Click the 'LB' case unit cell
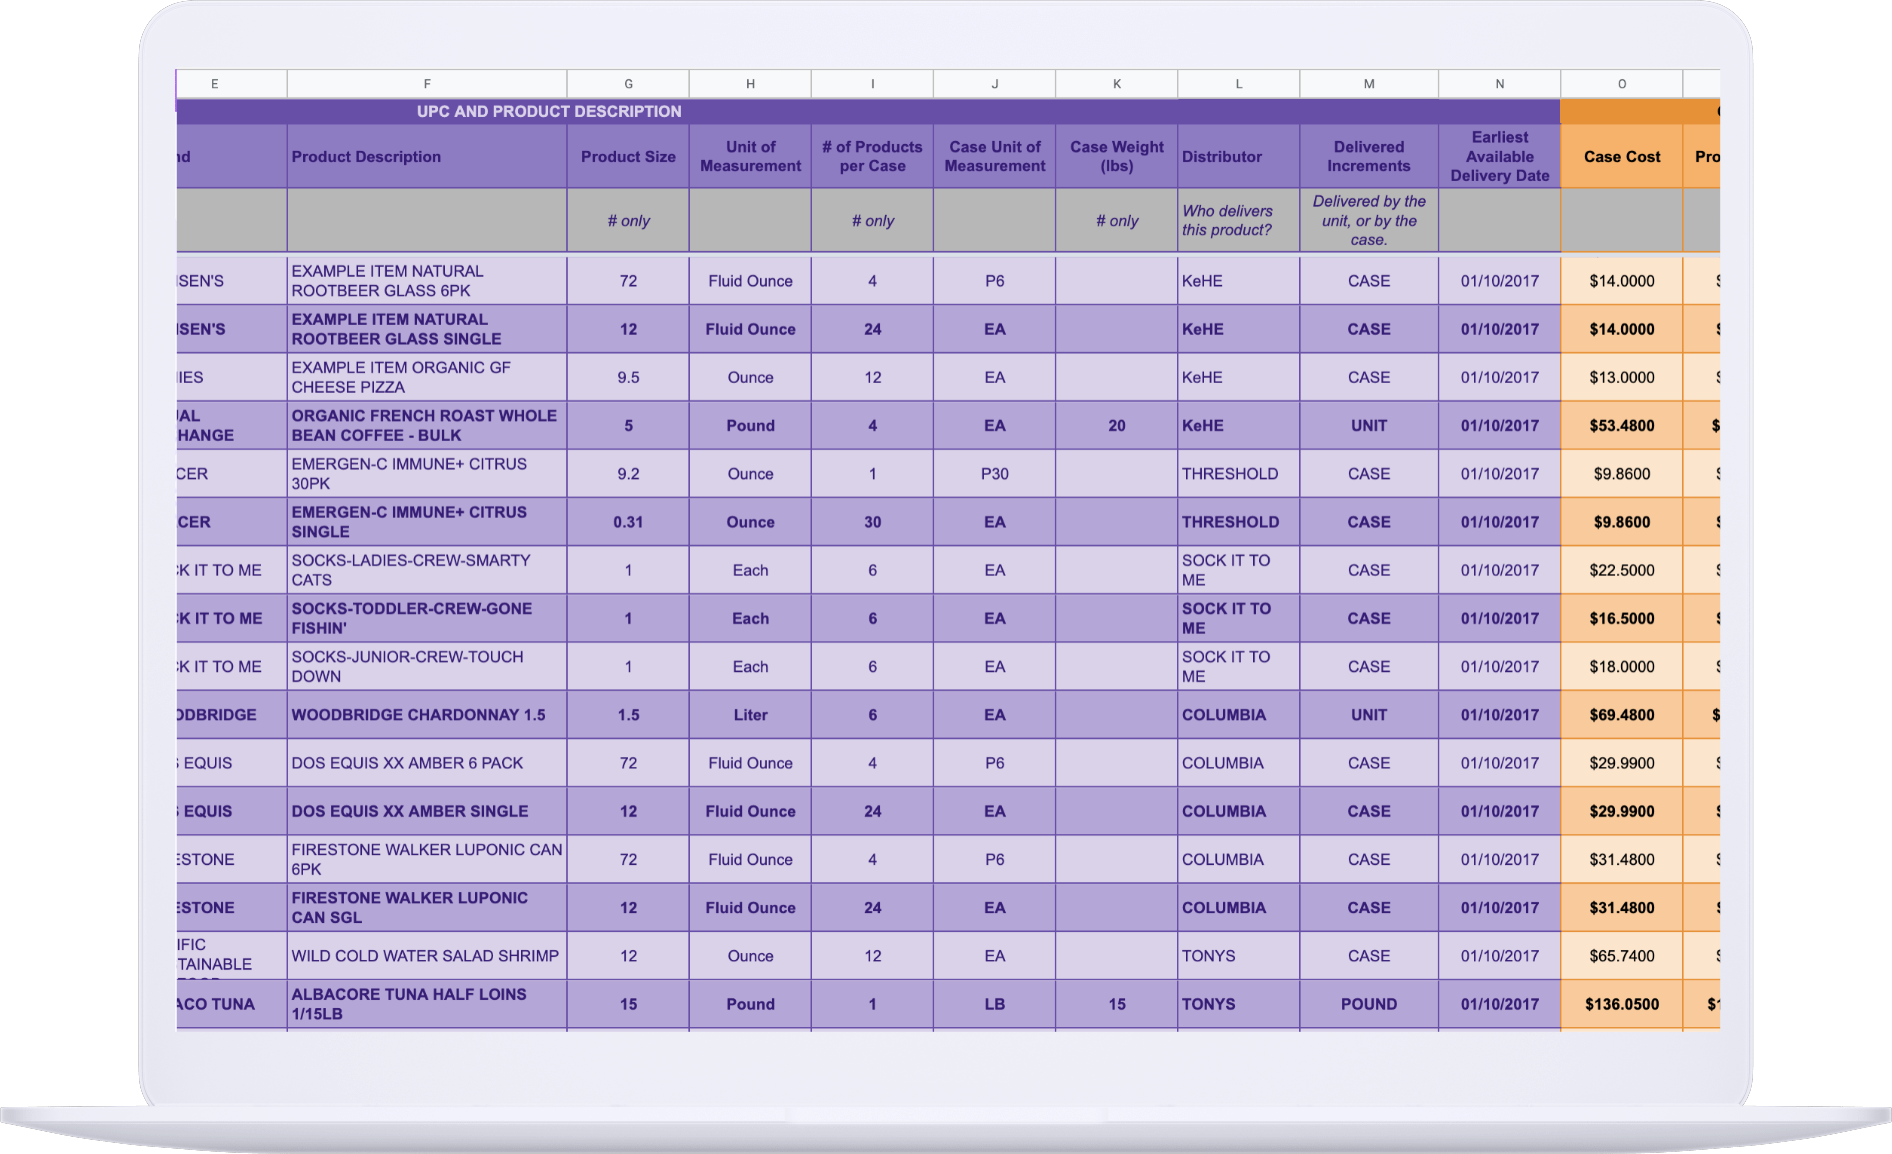Image resolution: width=1892 pixels, height=1154 pixels. tap(994, 1004)
